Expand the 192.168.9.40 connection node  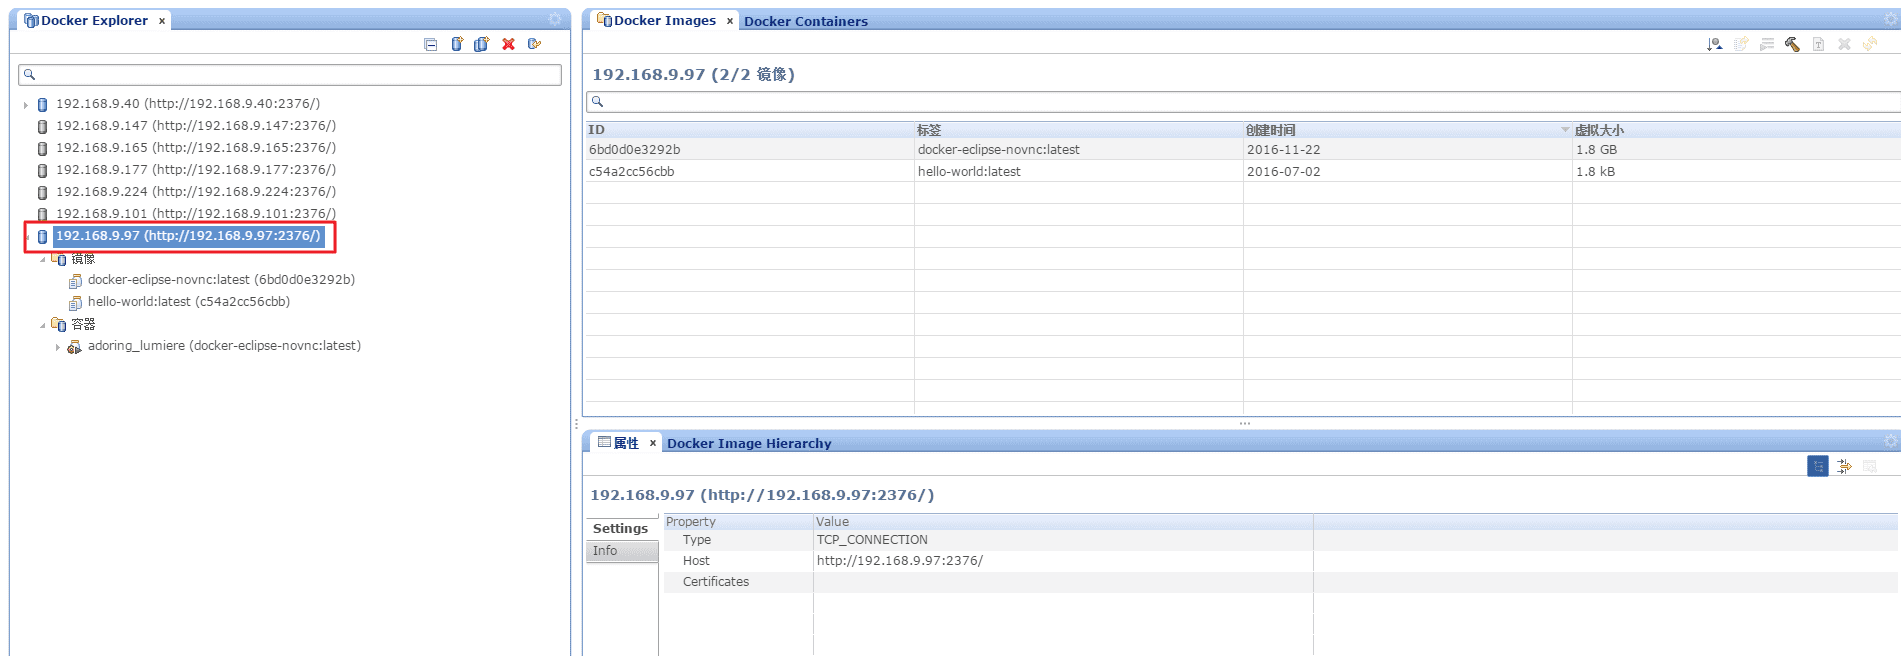pyautogui.click(x=26, y=104)
